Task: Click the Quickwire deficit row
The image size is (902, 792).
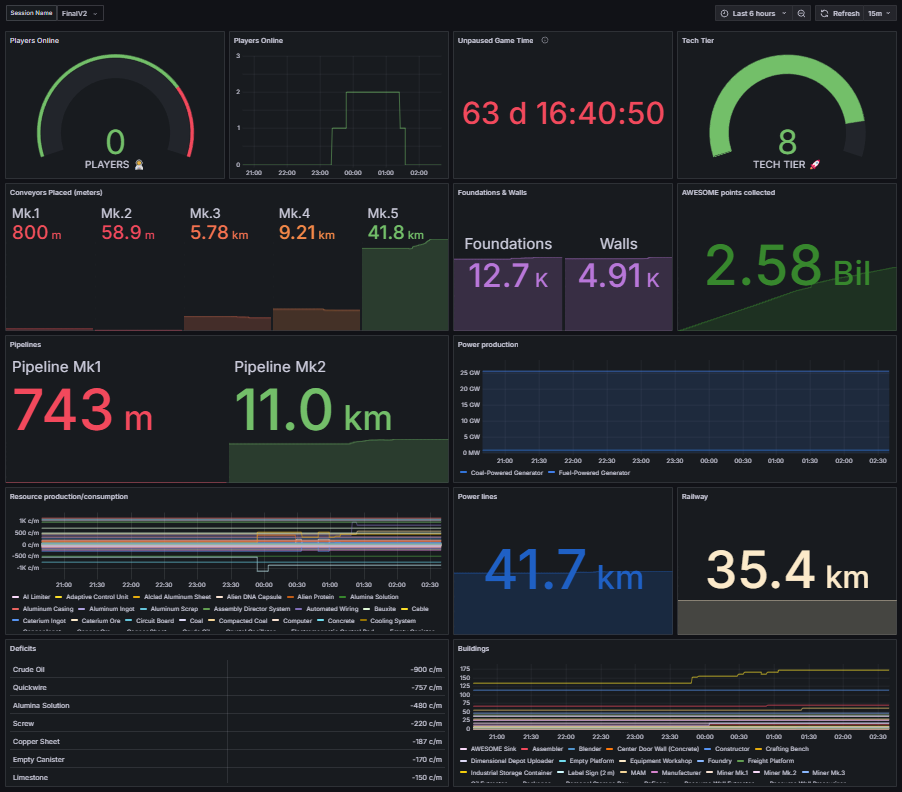Action: click(x=227, y=687)
